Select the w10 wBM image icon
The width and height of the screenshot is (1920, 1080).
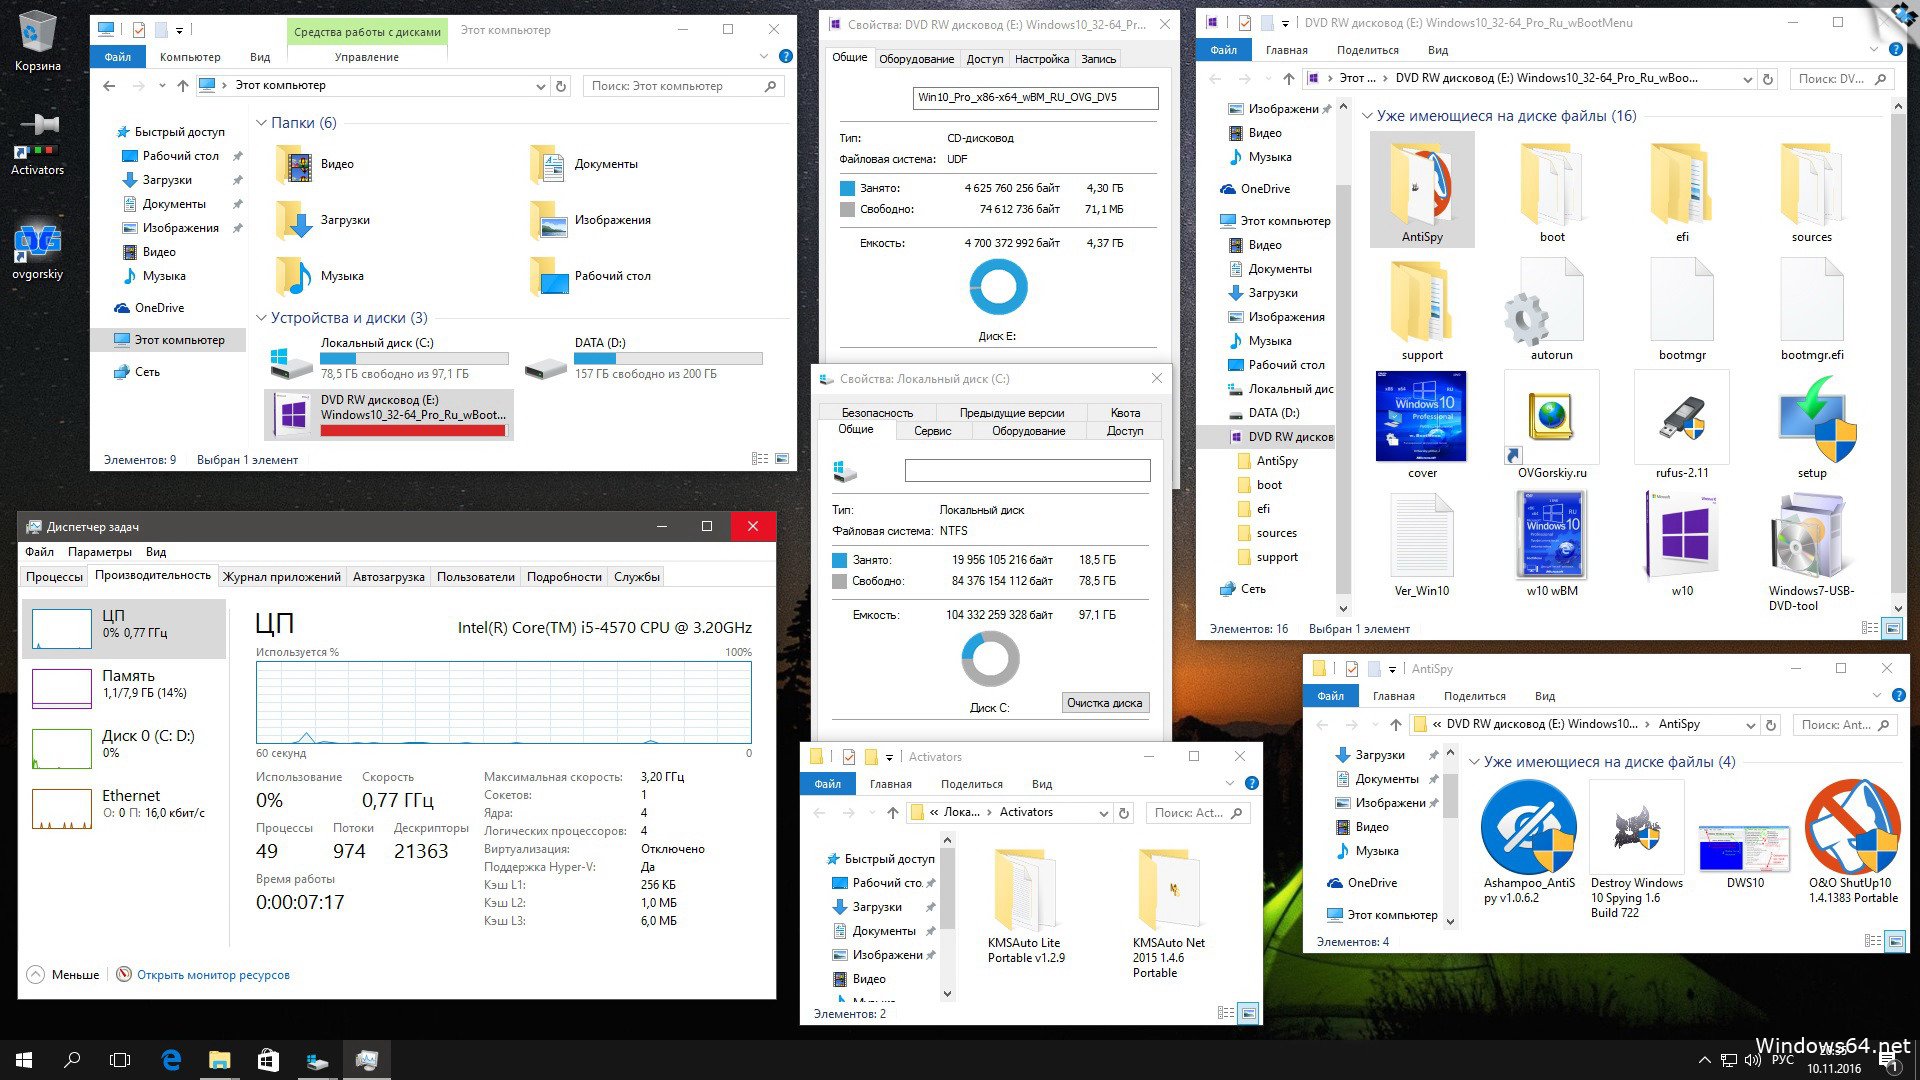[x=1552, y=543]
